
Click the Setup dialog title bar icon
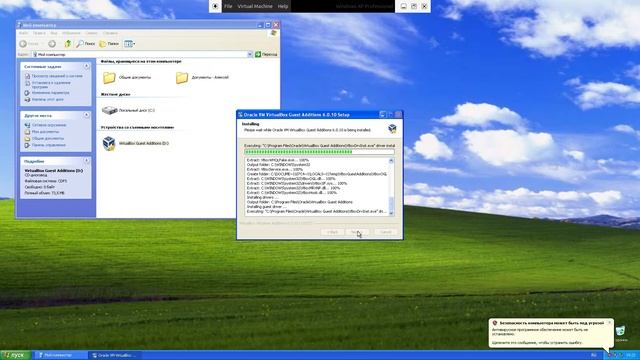point(240,115)
